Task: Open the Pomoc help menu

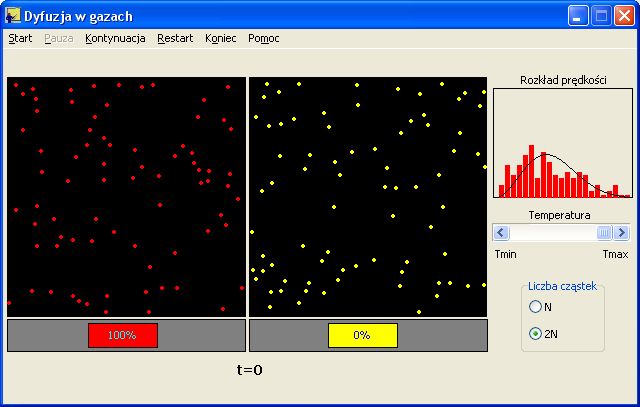Action: (x=264, y=38)
